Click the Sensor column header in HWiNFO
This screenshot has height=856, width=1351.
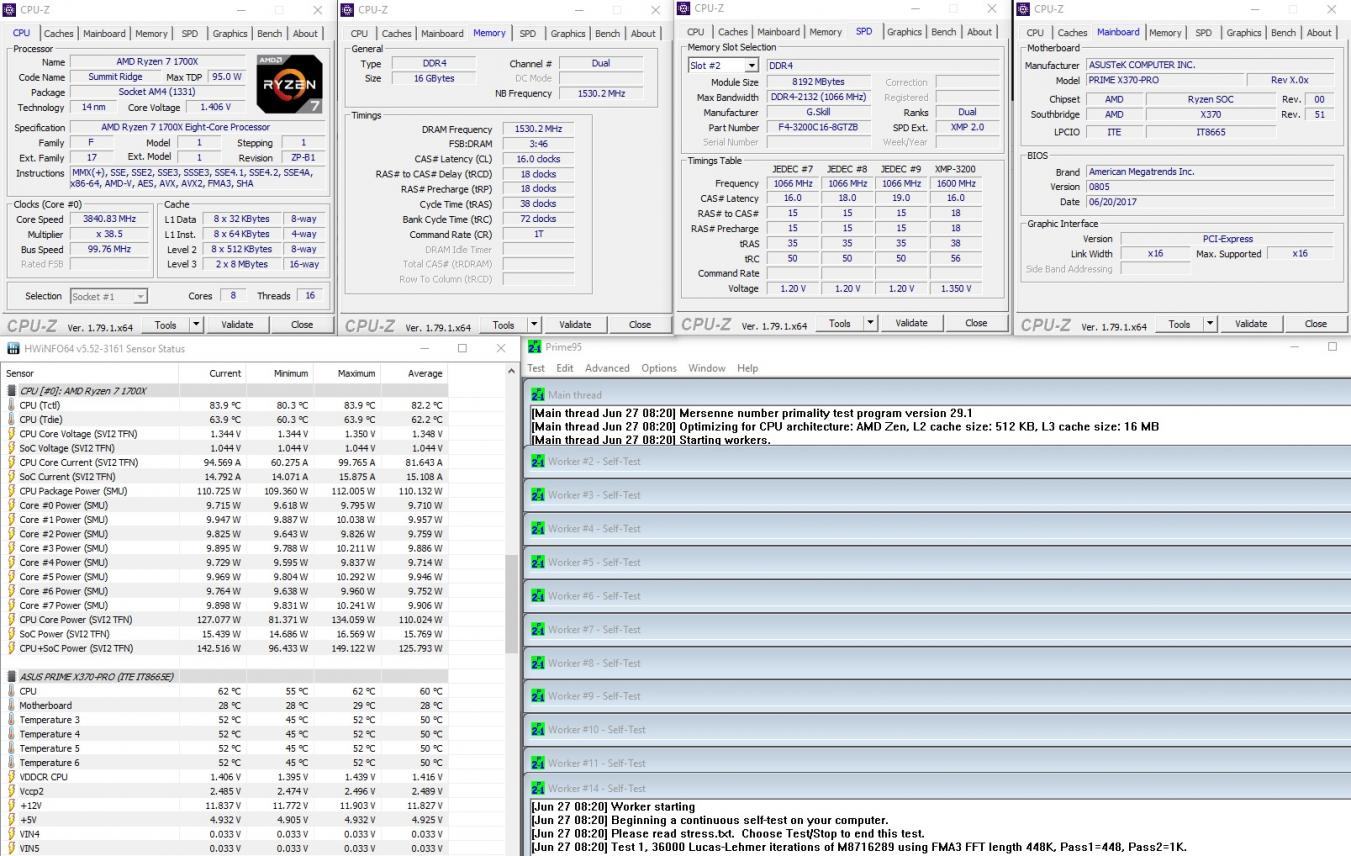tap(90, 373)
